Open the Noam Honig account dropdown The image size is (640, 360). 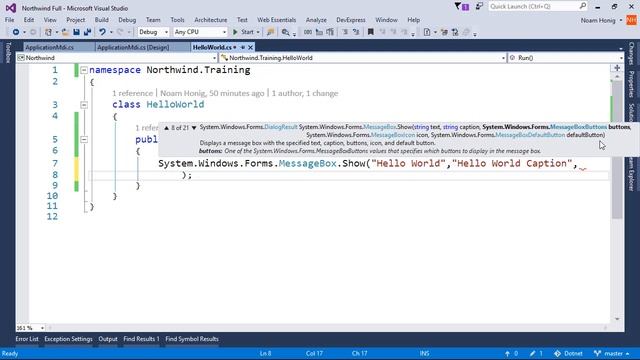point(601,20)
